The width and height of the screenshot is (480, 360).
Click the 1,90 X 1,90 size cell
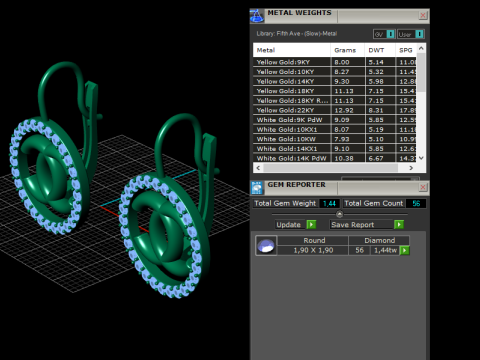313,250
